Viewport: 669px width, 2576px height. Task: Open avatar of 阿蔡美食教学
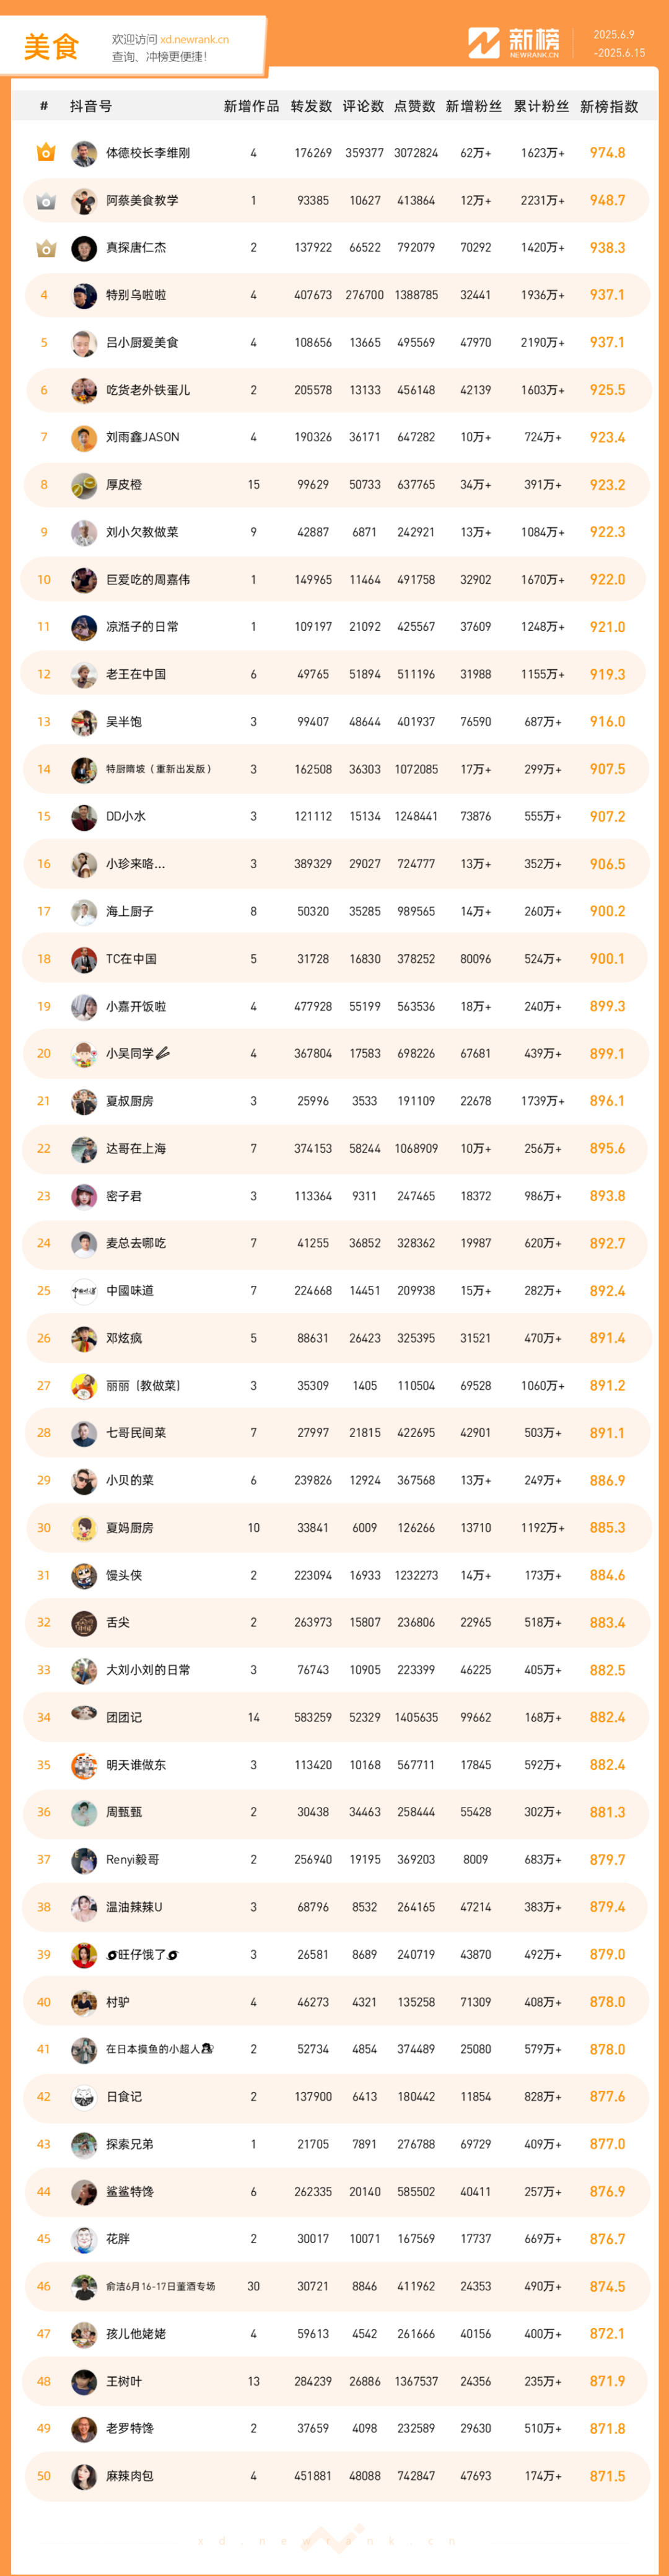click(x=84, y=201)
